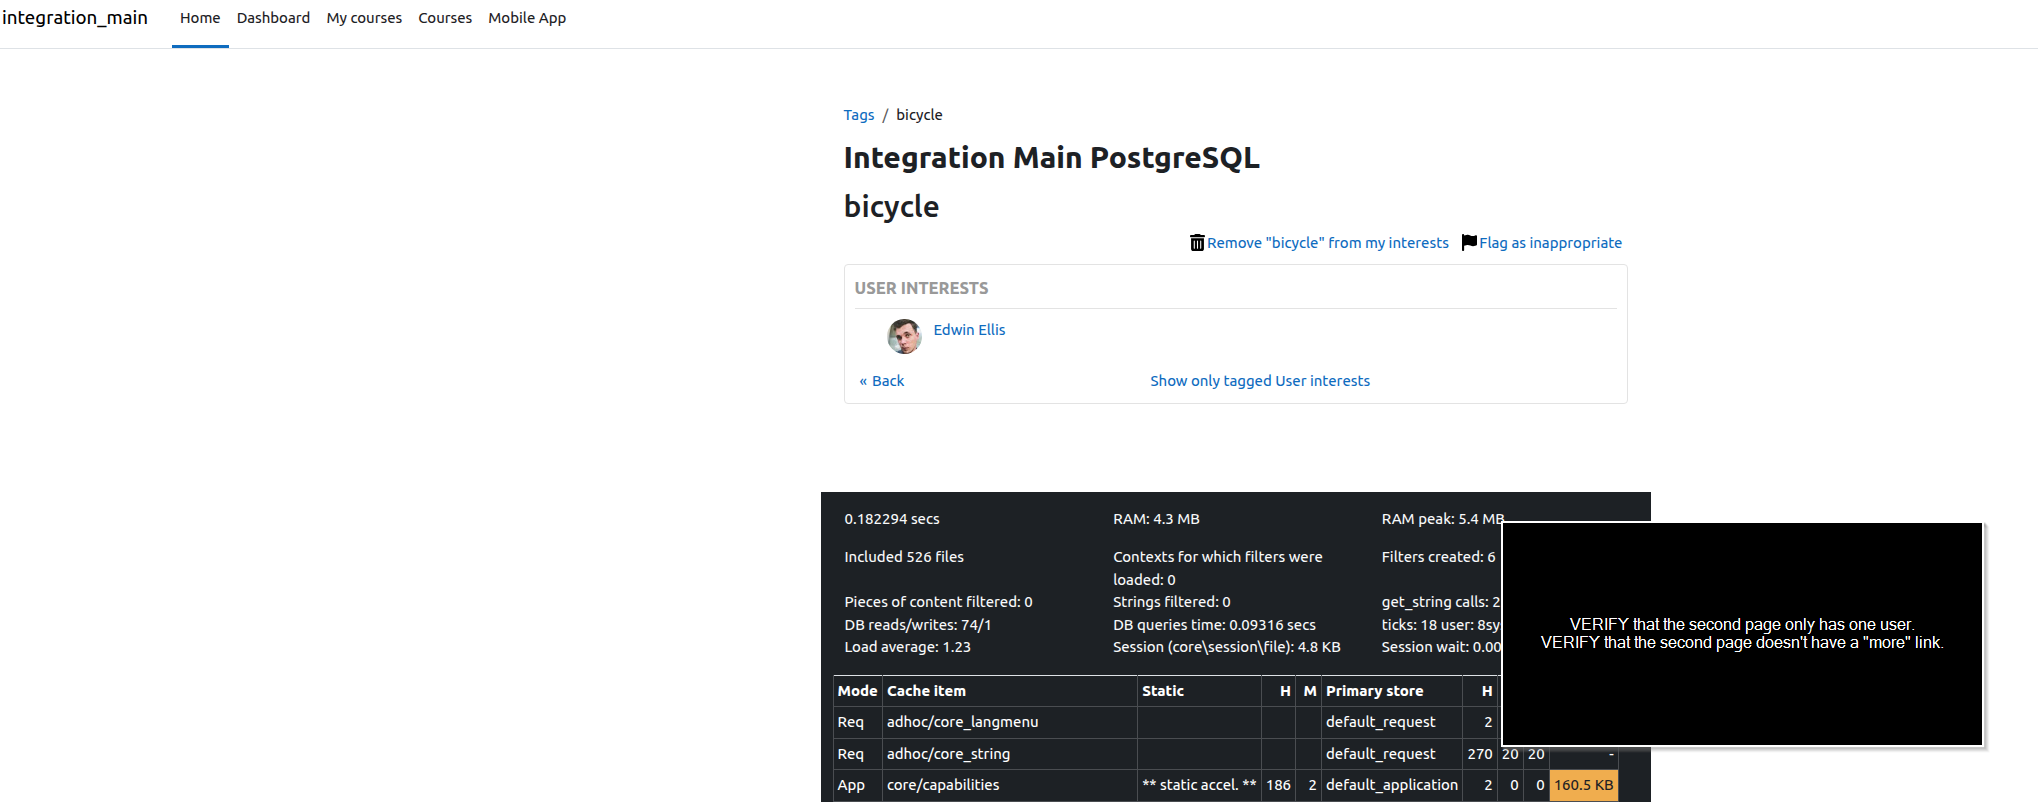Follow the Tags breadcrumb link
The height and width of the screenshot is (802, 2038).
(x=859, y=115)
